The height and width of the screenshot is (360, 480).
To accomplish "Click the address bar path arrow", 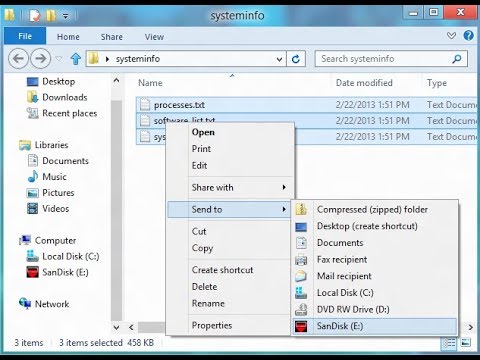I will 107,59.
